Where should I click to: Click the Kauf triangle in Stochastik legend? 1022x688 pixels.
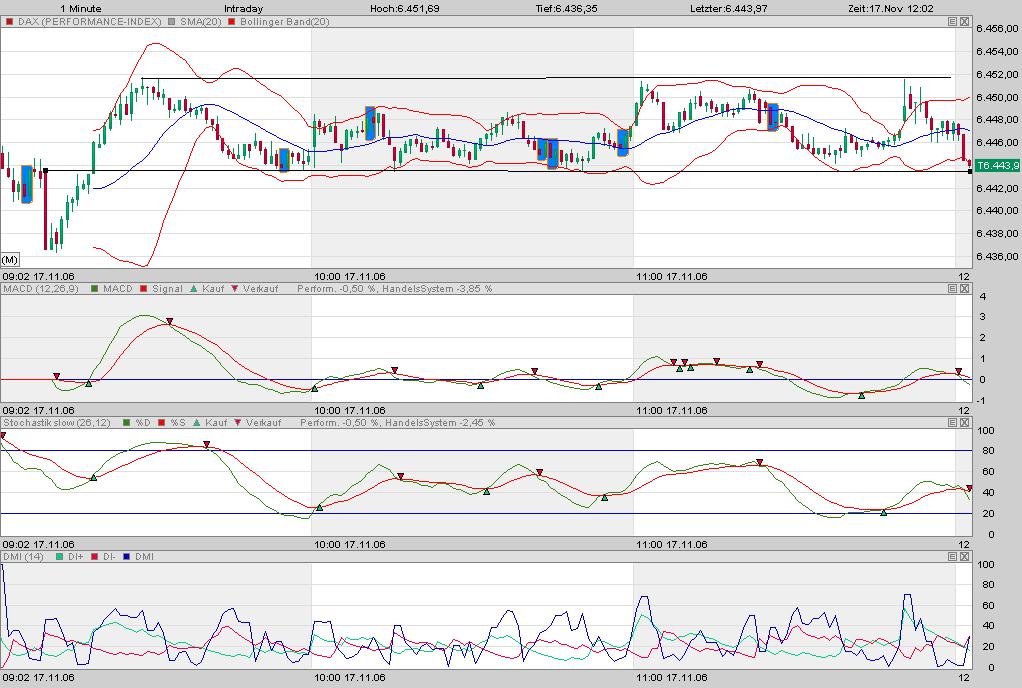(197, 423)
